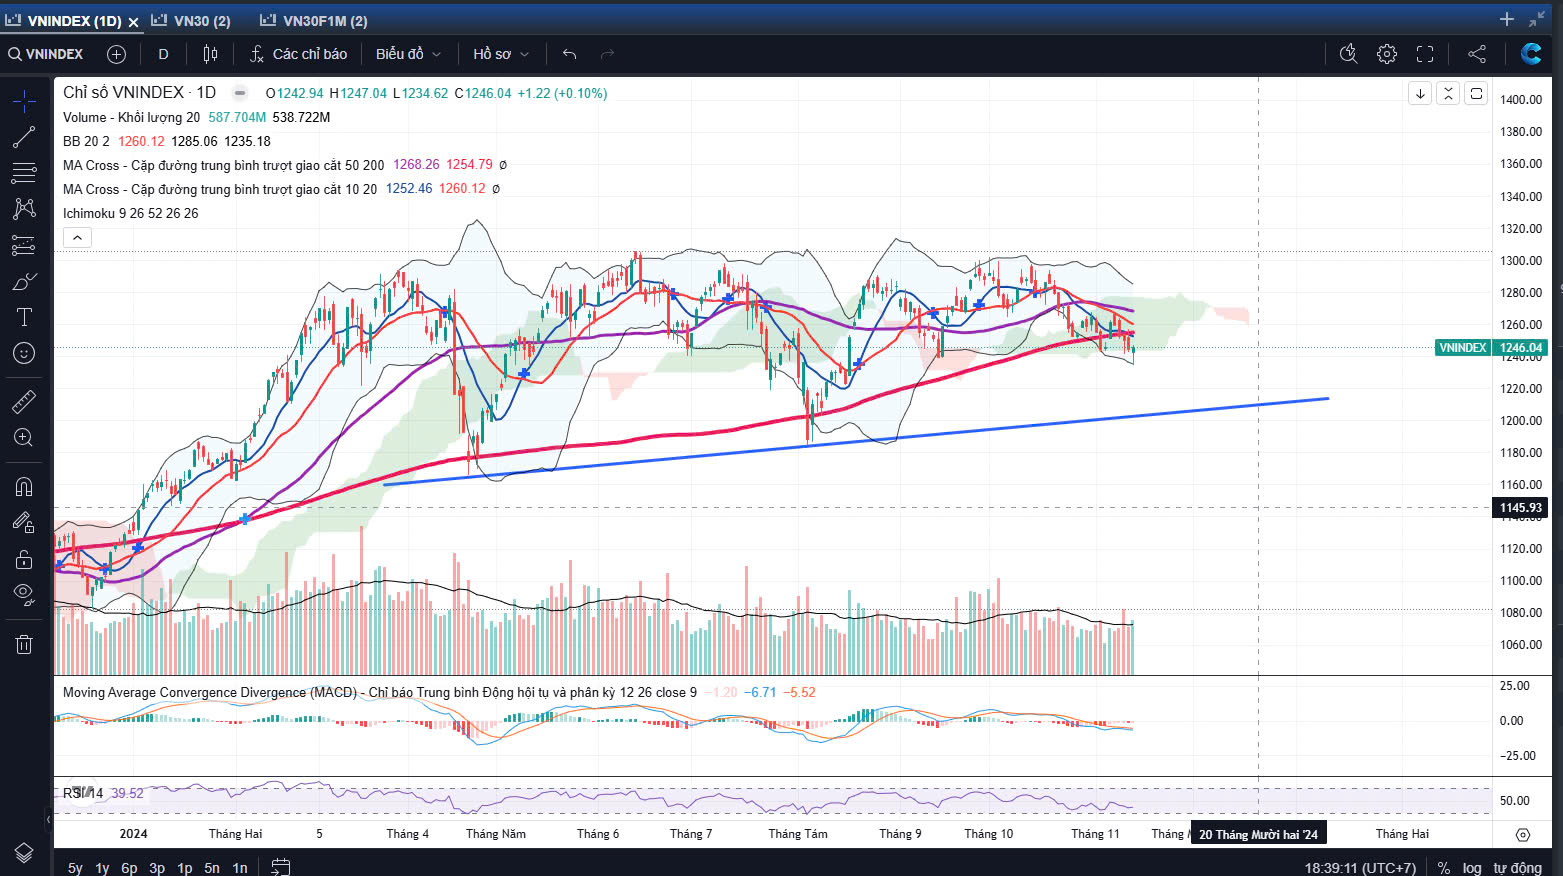1563x876 pixels.
Task: Expand the 'Biểu đồ' dropdown
Action: [408, 54]
